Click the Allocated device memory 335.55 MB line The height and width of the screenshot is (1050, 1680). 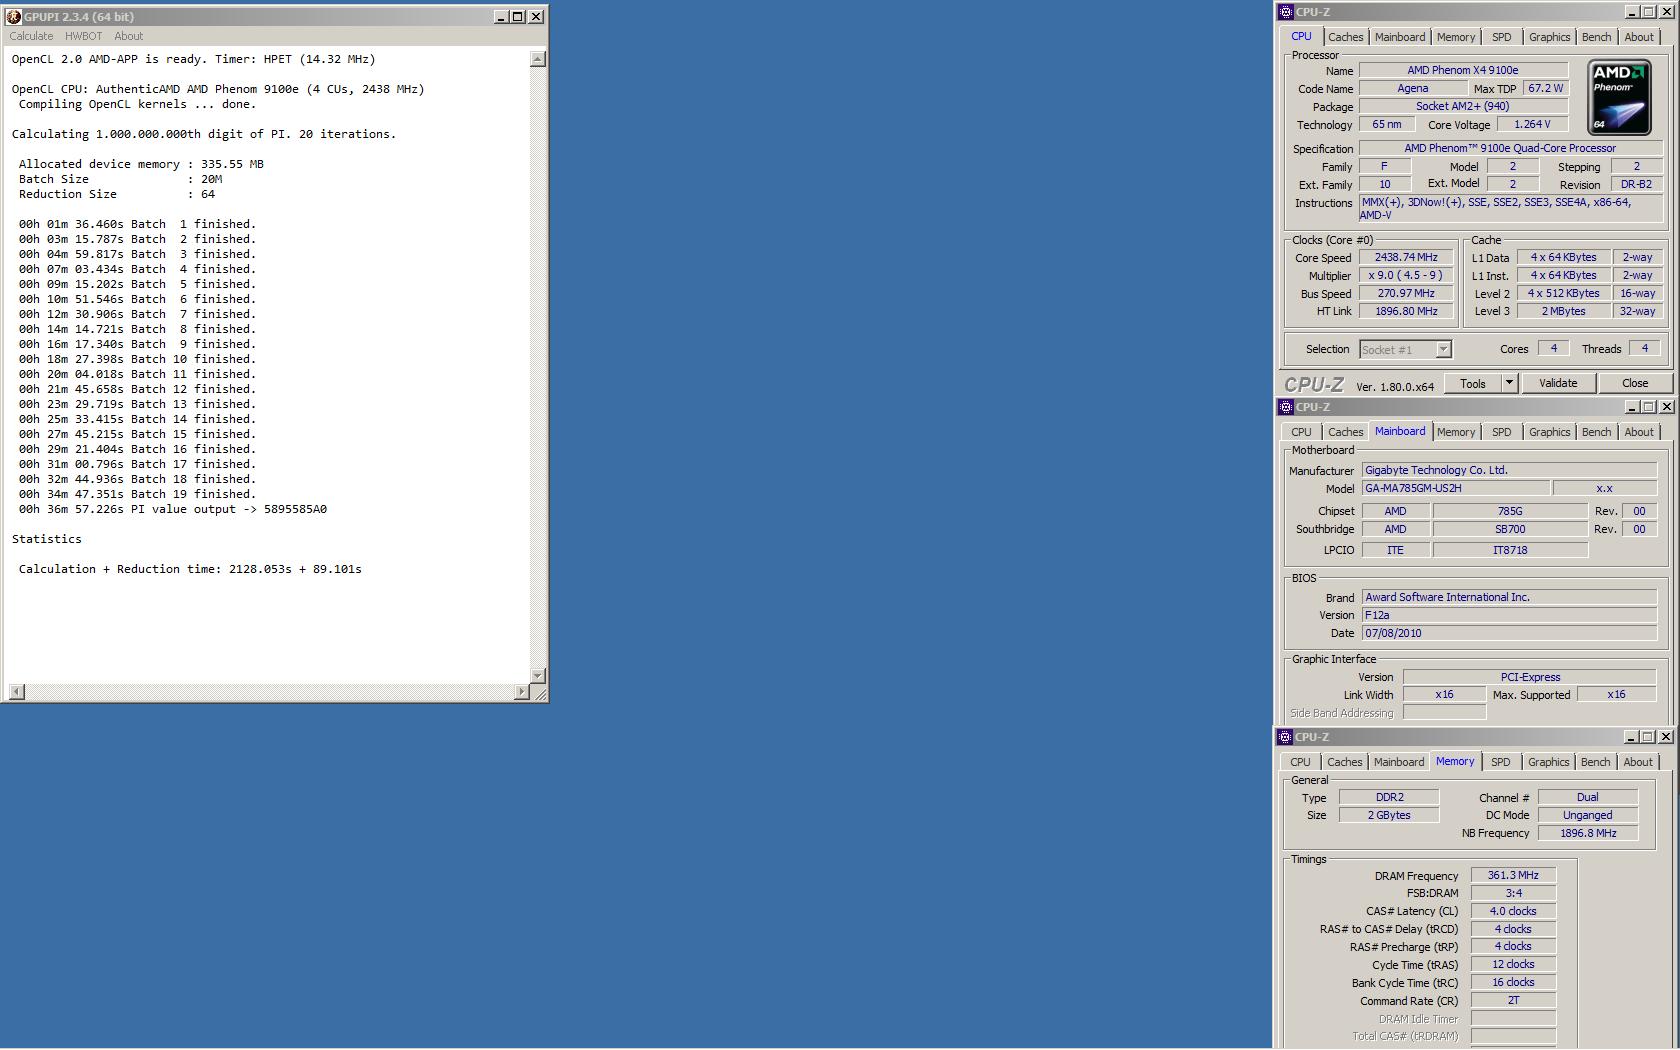click(141, 164)
